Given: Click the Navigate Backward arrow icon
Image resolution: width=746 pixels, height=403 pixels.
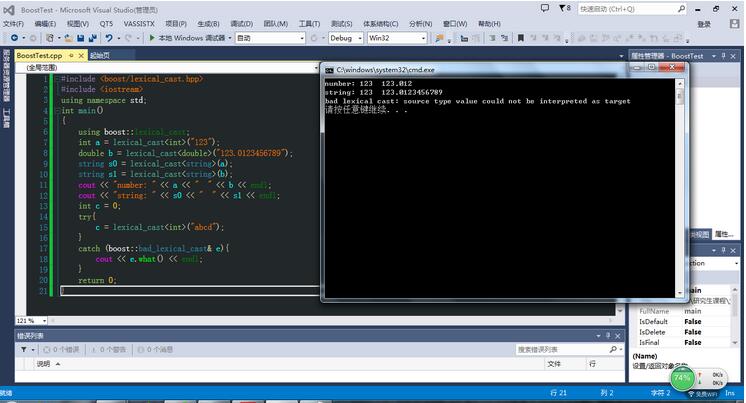Looking at the screenshot, I should click(14, 38).
